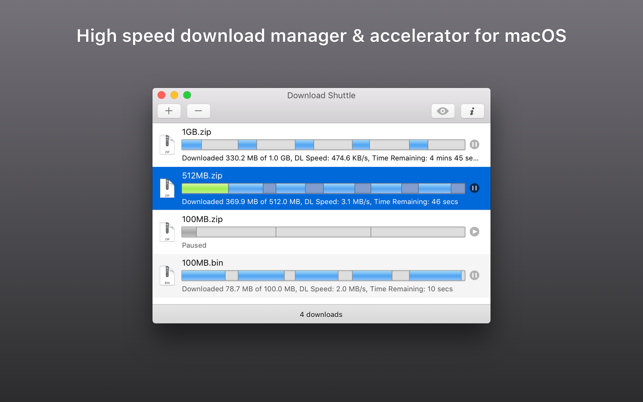Select the 512MB.zip file name
Image resolution: width=643 pixels, height=402 pixels.
pyautogui.click(x=202, y=176)
